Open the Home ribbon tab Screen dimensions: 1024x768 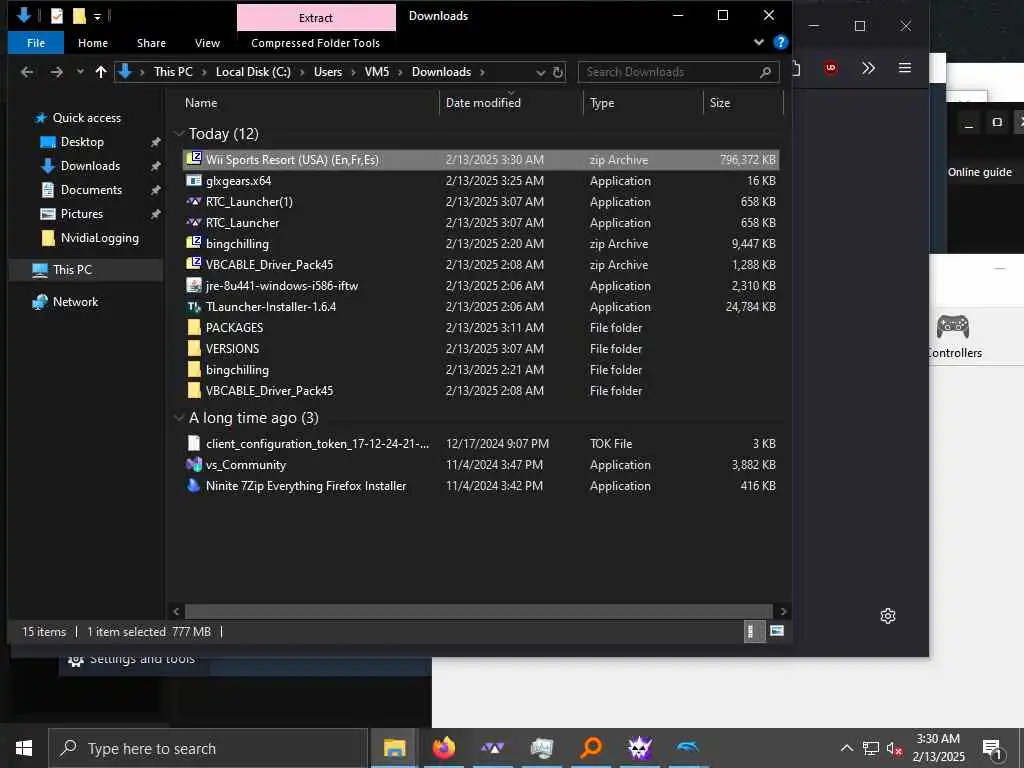coord(93,43)
